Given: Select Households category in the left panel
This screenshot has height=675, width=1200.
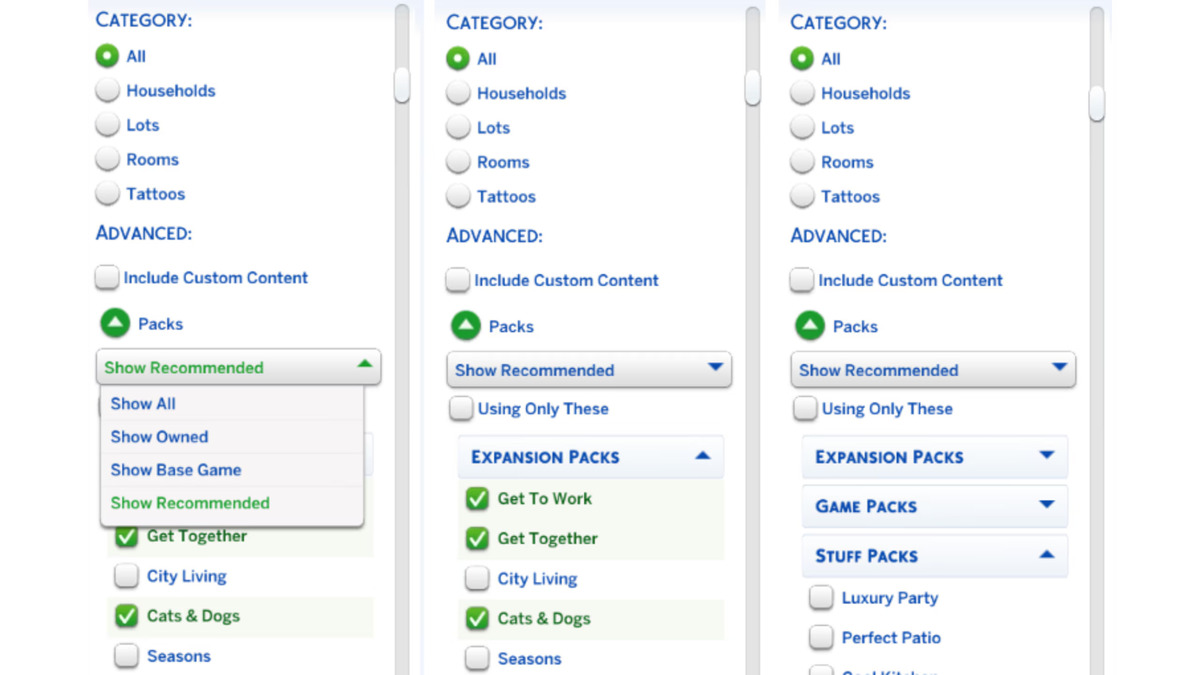Looking at the screenshot, I should (107, 91).
